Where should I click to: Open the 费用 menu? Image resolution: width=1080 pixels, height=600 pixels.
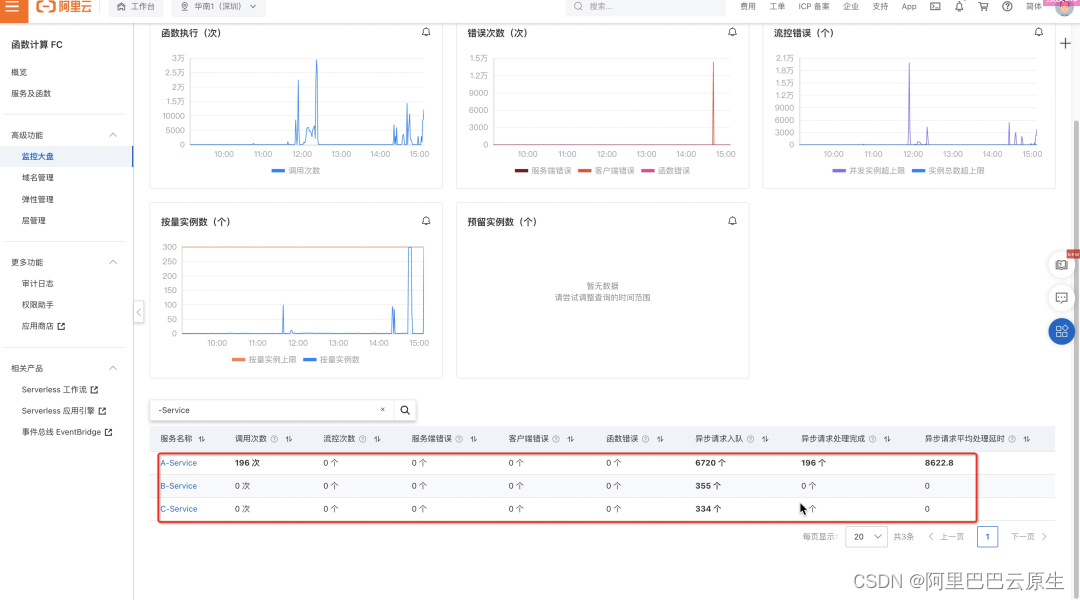coord(748,7)
